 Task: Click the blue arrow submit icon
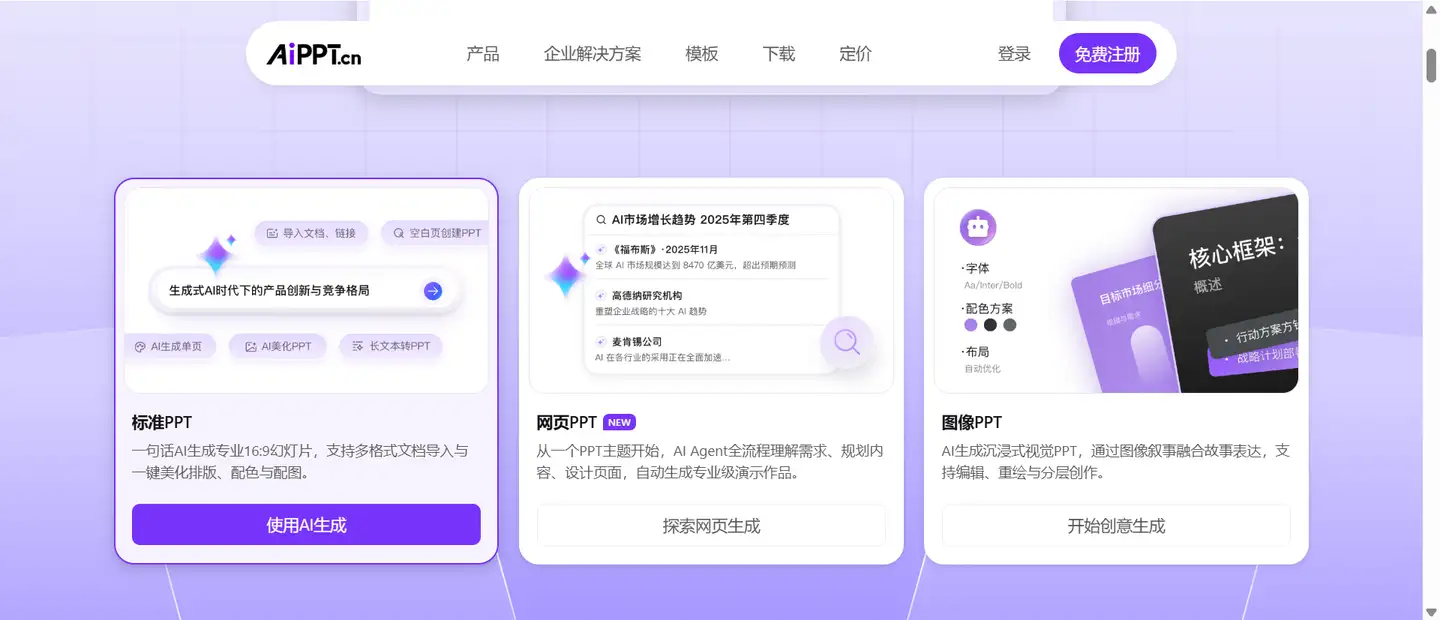433,291
